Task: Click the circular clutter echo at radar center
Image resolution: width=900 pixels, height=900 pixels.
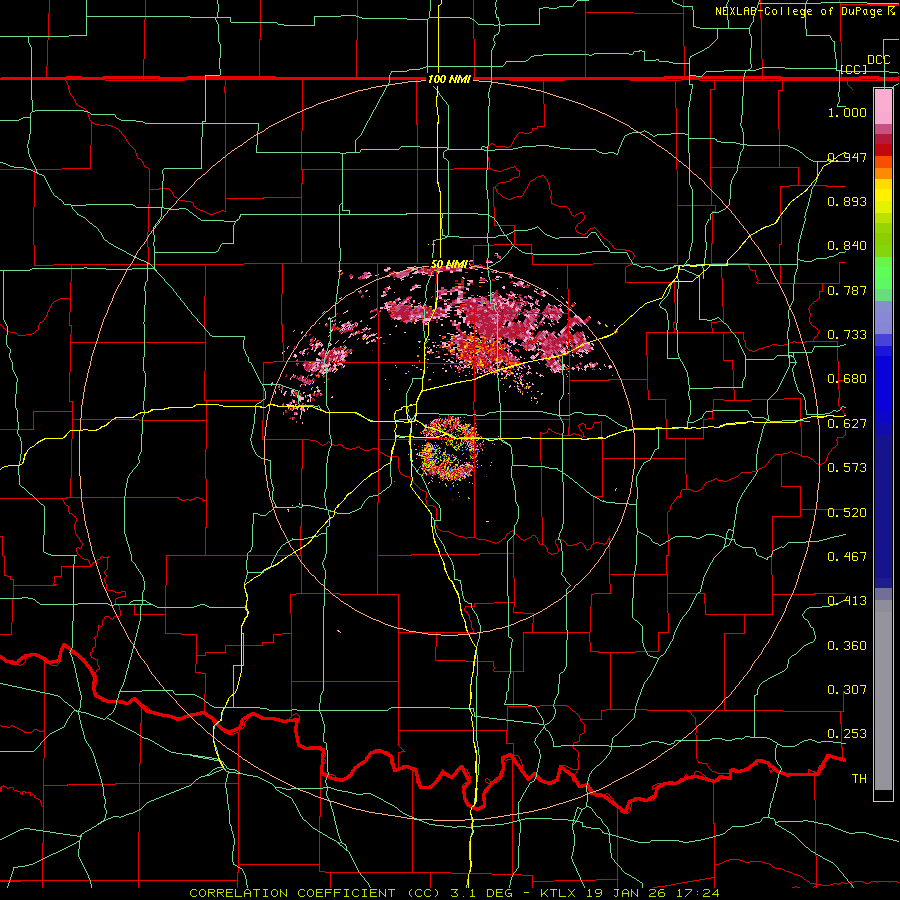Action: tap(449, 448)
